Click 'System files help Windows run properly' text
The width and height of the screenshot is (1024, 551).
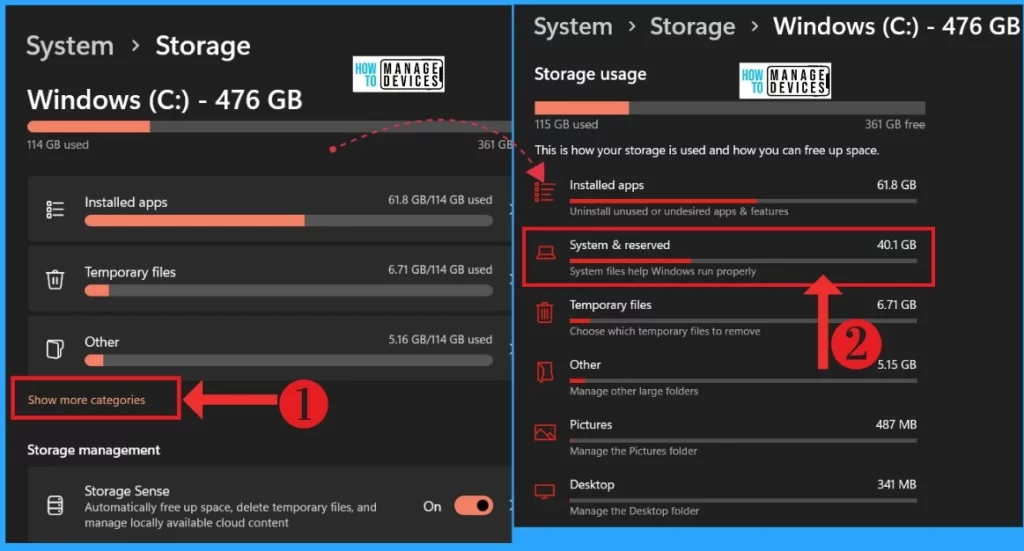663,271
